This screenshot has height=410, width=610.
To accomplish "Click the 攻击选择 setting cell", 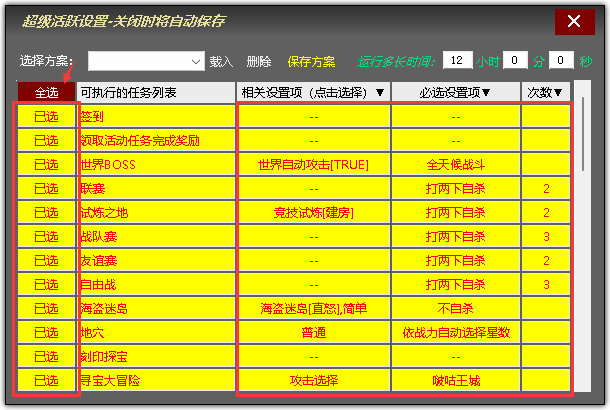I will pos(314,380).
